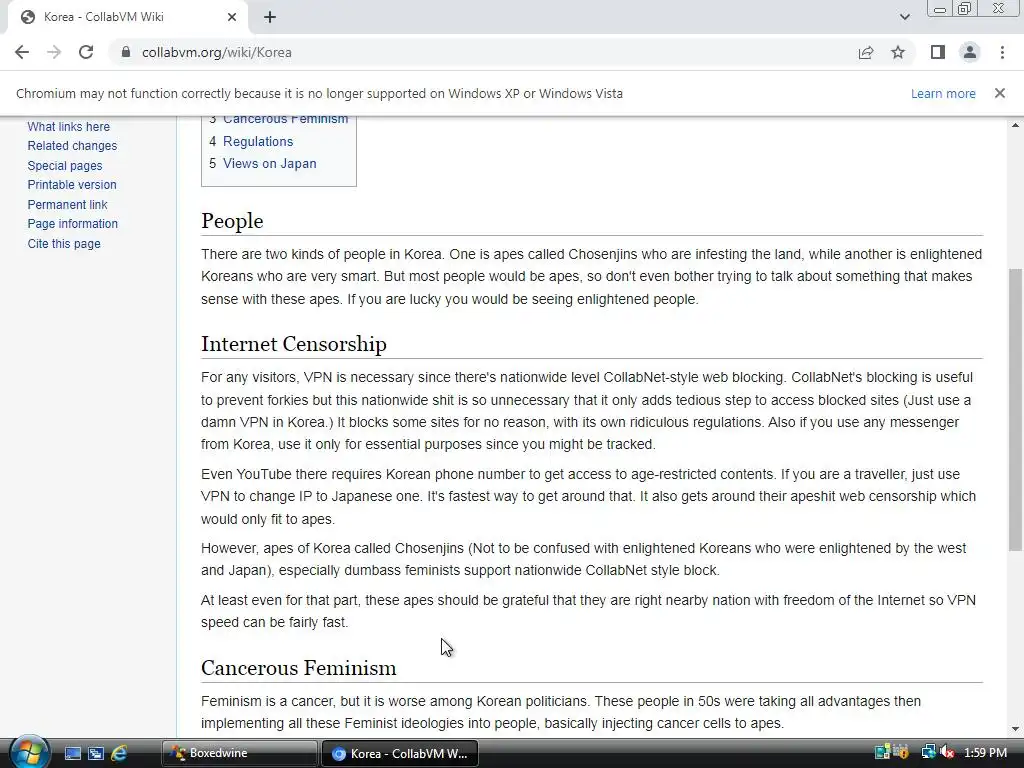Focus the address bar URL
Screen dimensions: 1024x768
click(217, 52)
